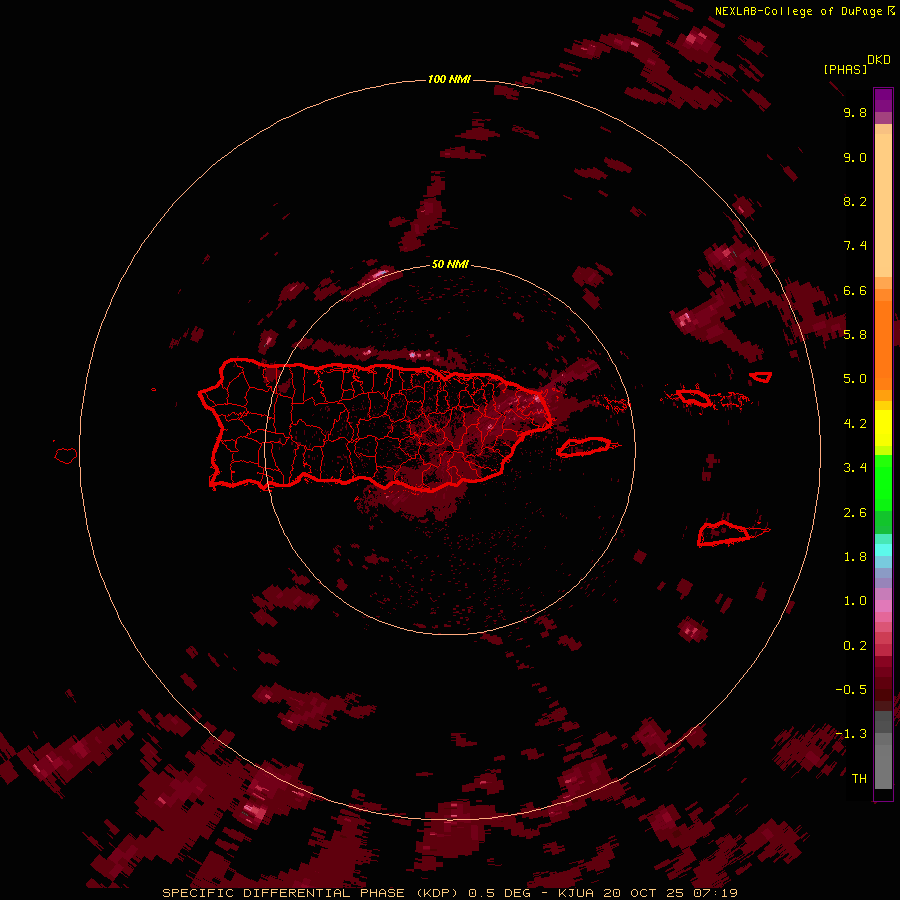Click the TH threshold label on scale
900x900 pixels.
coord(859,779)
